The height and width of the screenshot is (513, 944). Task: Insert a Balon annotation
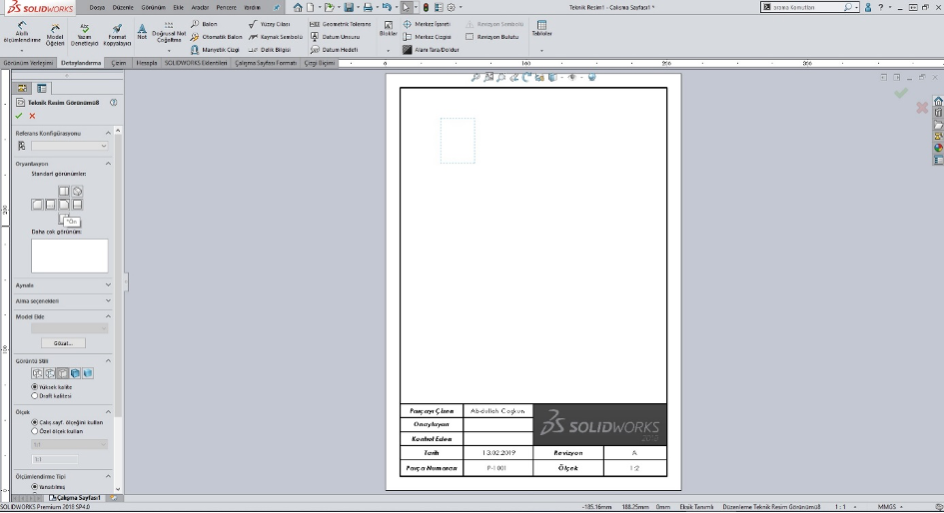[204, 24]
